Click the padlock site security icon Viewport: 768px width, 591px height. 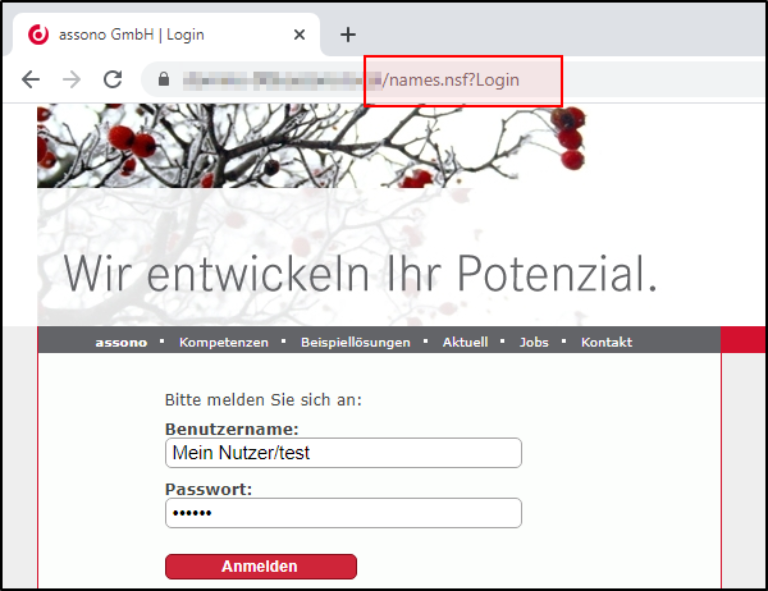tap(164, 79)
